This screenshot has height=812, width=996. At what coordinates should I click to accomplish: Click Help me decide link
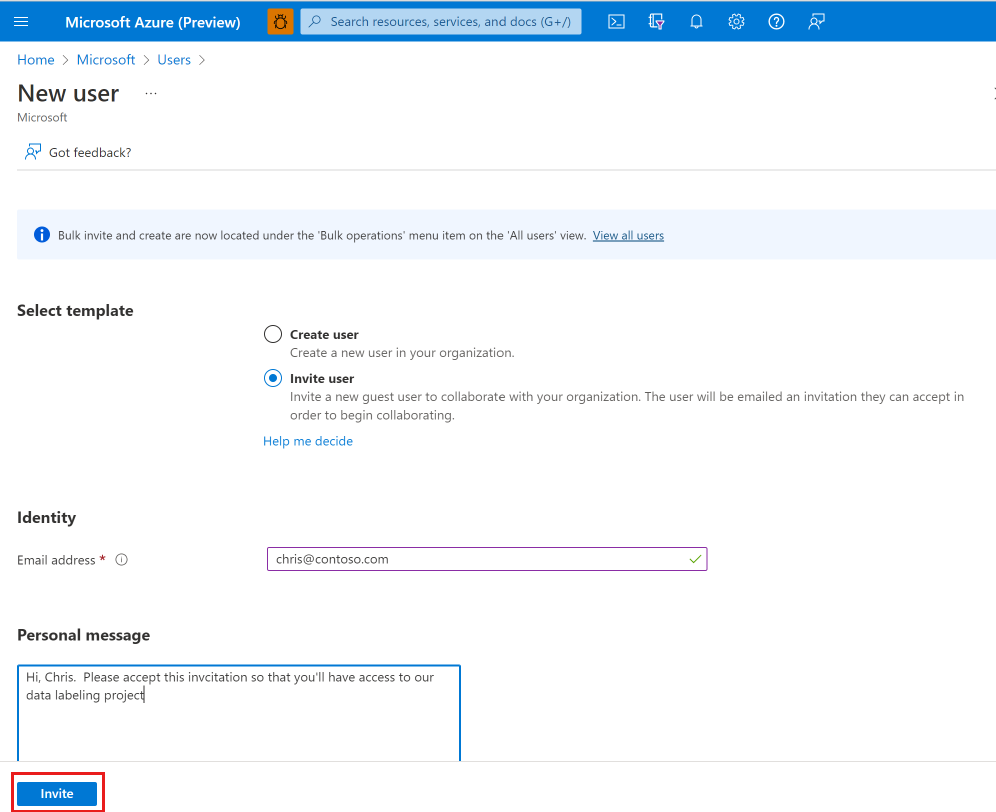(307, 440)
